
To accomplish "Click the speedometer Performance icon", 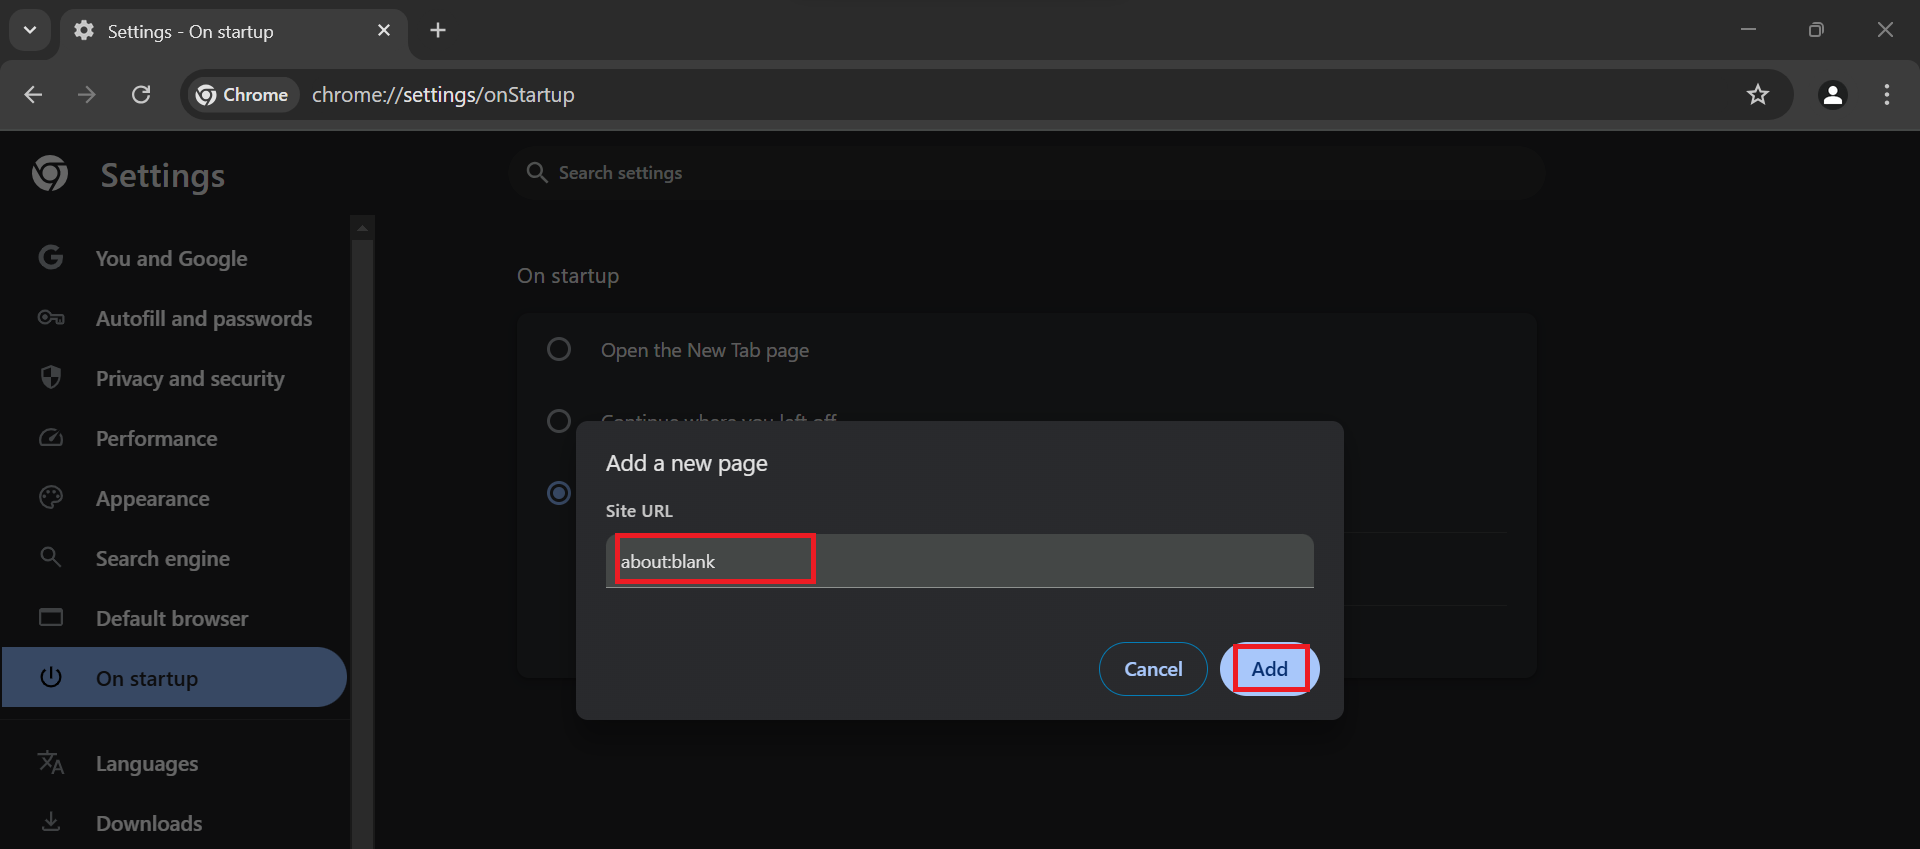I will pos(51,438).
